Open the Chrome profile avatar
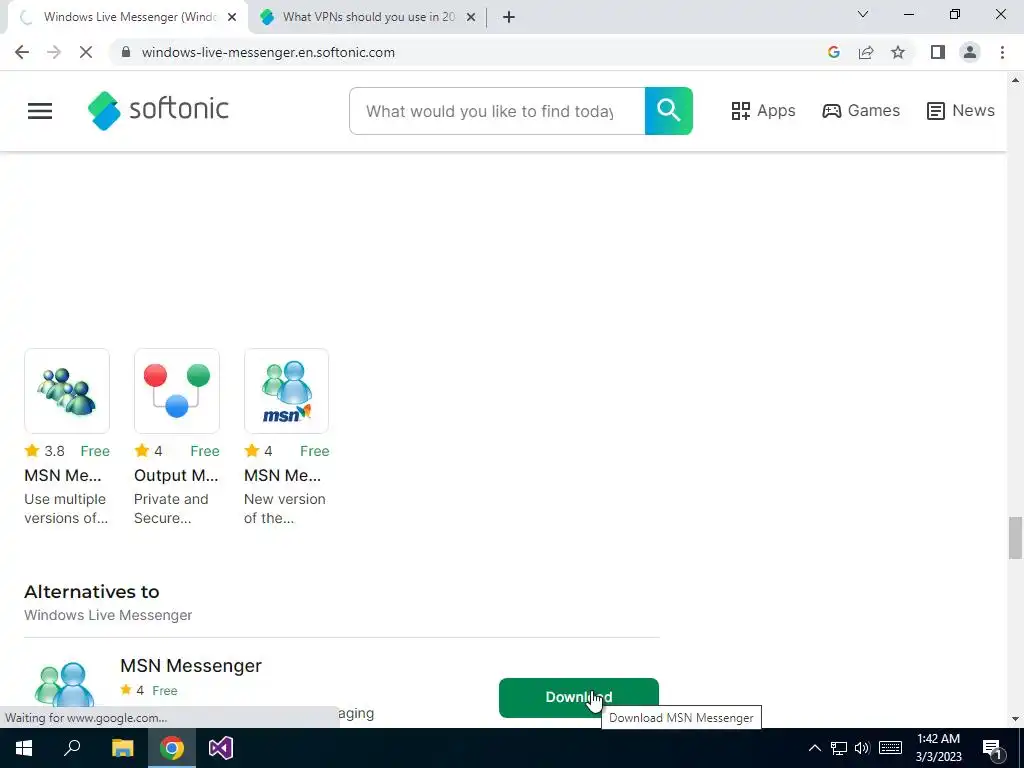1024x768 pixels. point(970,52)
